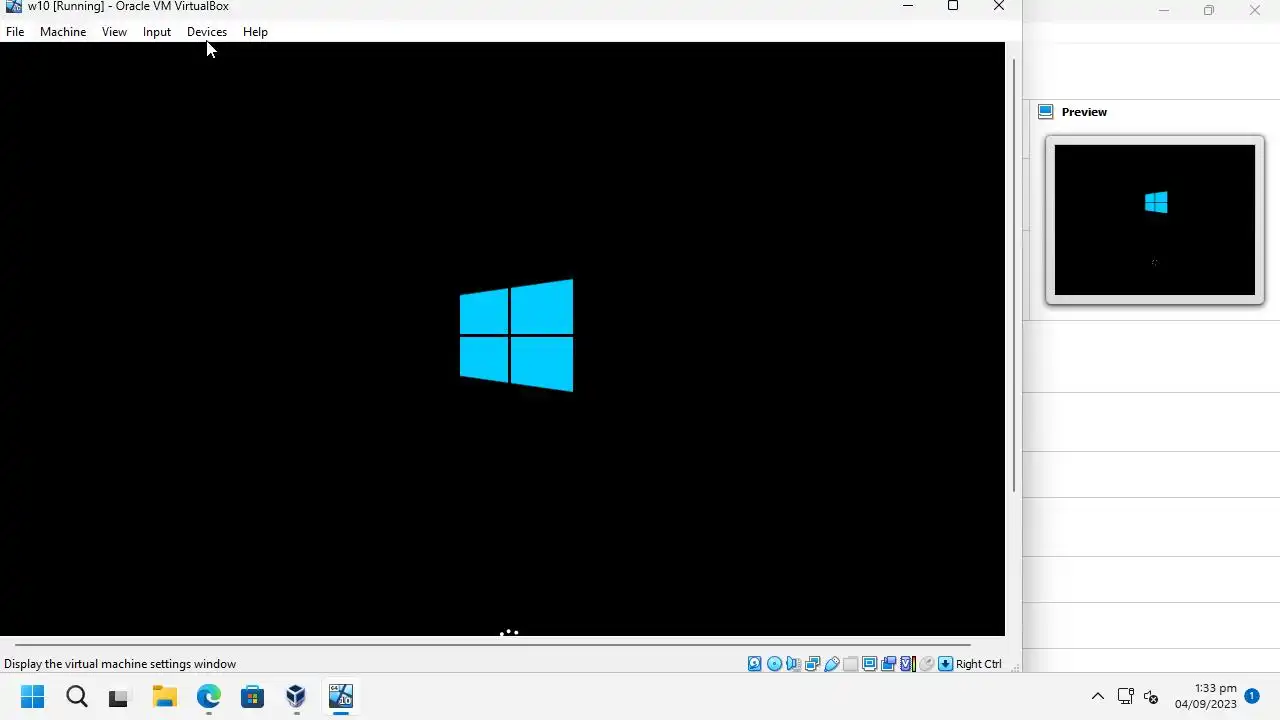The image size is (1280, 720).
Task: Click the audio status icon
Action: point(793,664)
